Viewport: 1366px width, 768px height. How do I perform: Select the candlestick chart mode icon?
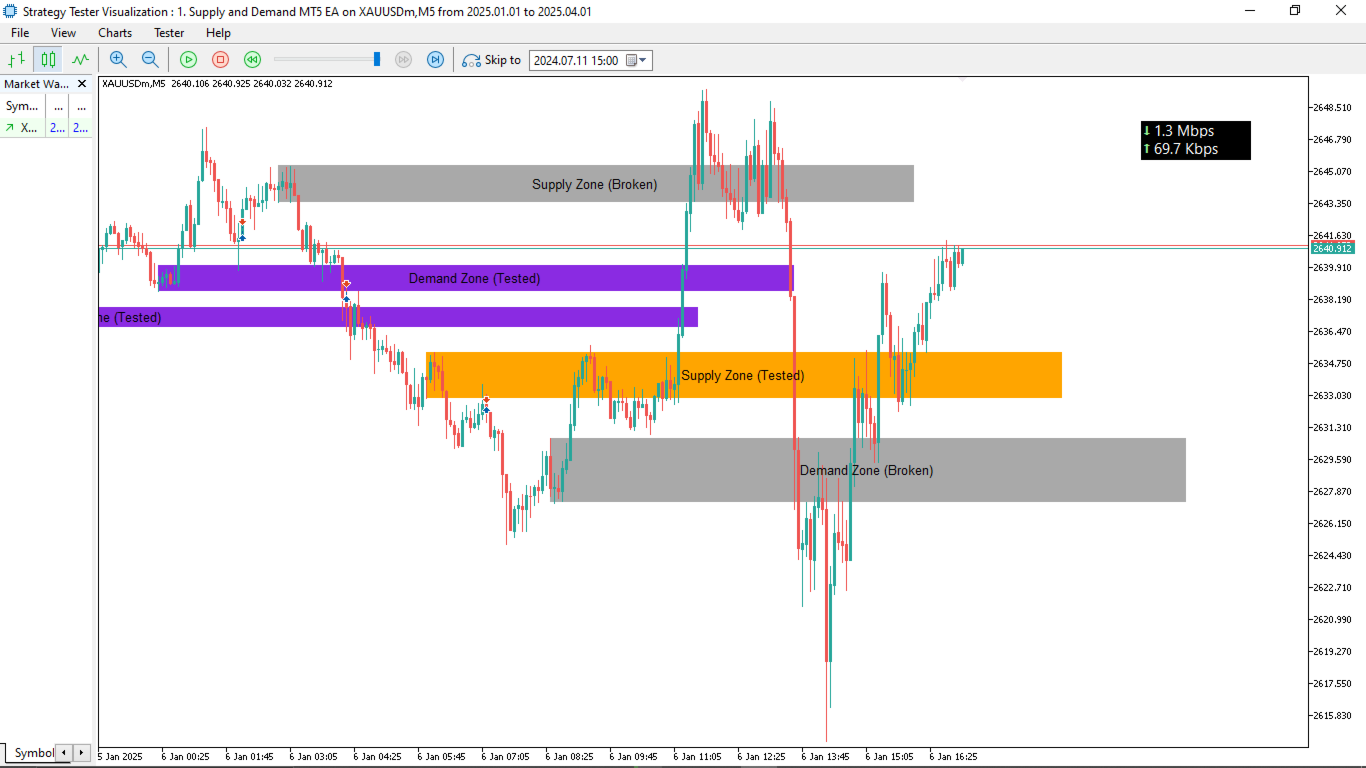tap(48, 60)
